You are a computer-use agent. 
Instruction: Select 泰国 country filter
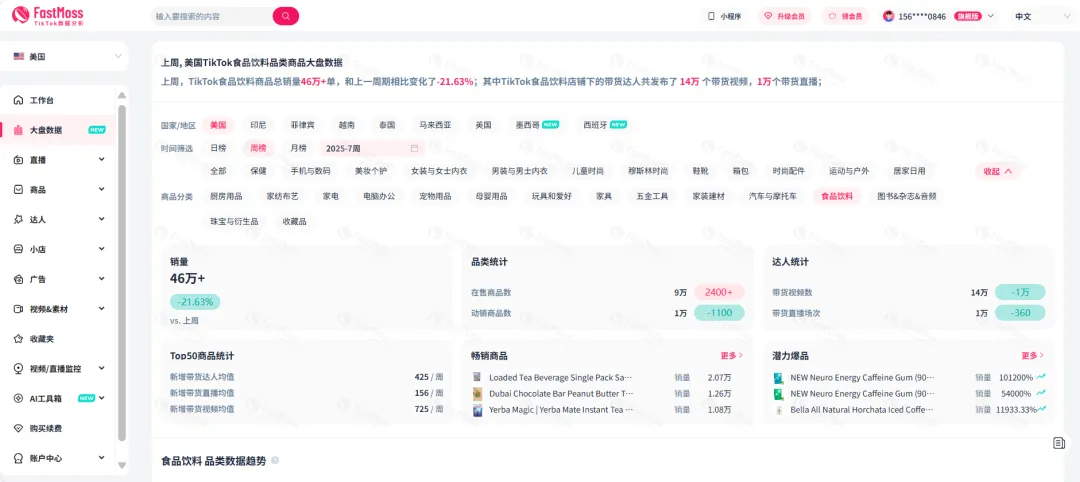tap(387, 125)
